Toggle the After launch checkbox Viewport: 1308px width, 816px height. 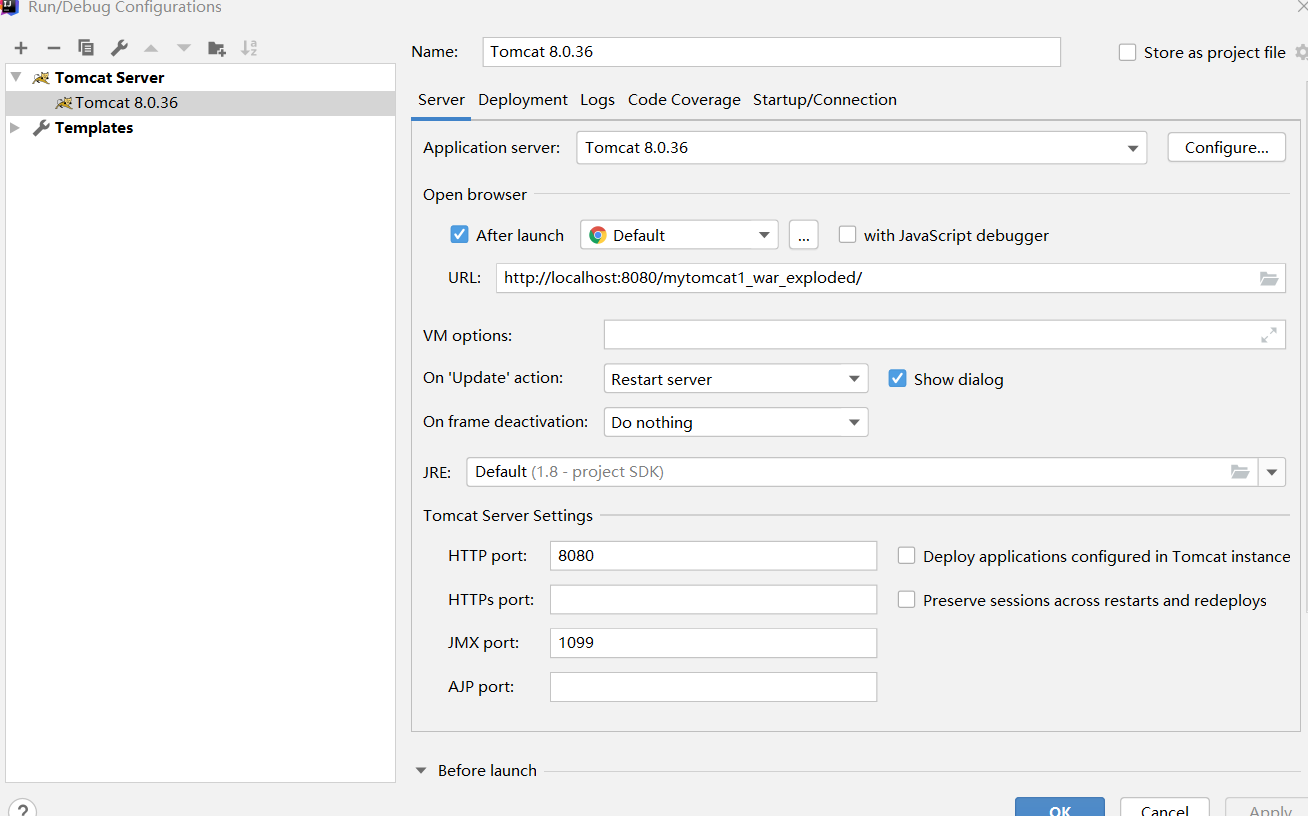(459, 235)
